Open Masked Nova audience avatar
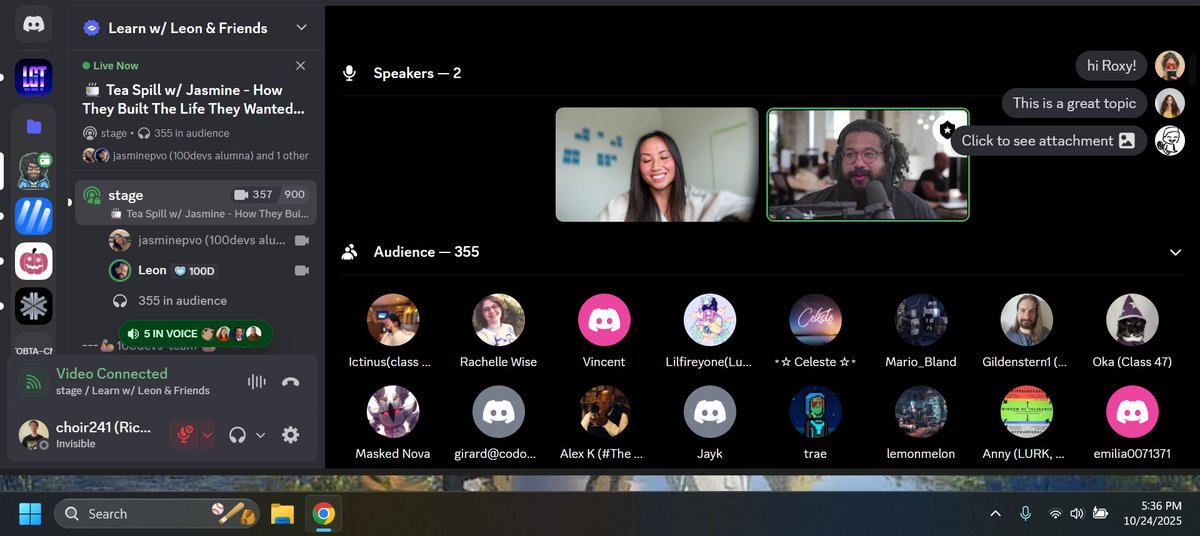 pyautogui.click(x=393, y=412)
